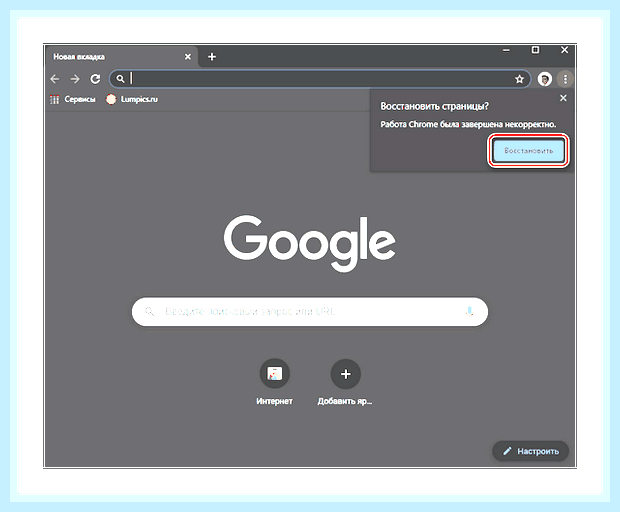Screen dimensions: 620x512
Task: Open the Сервисы apps shortcut
Action: pos(73,99)
